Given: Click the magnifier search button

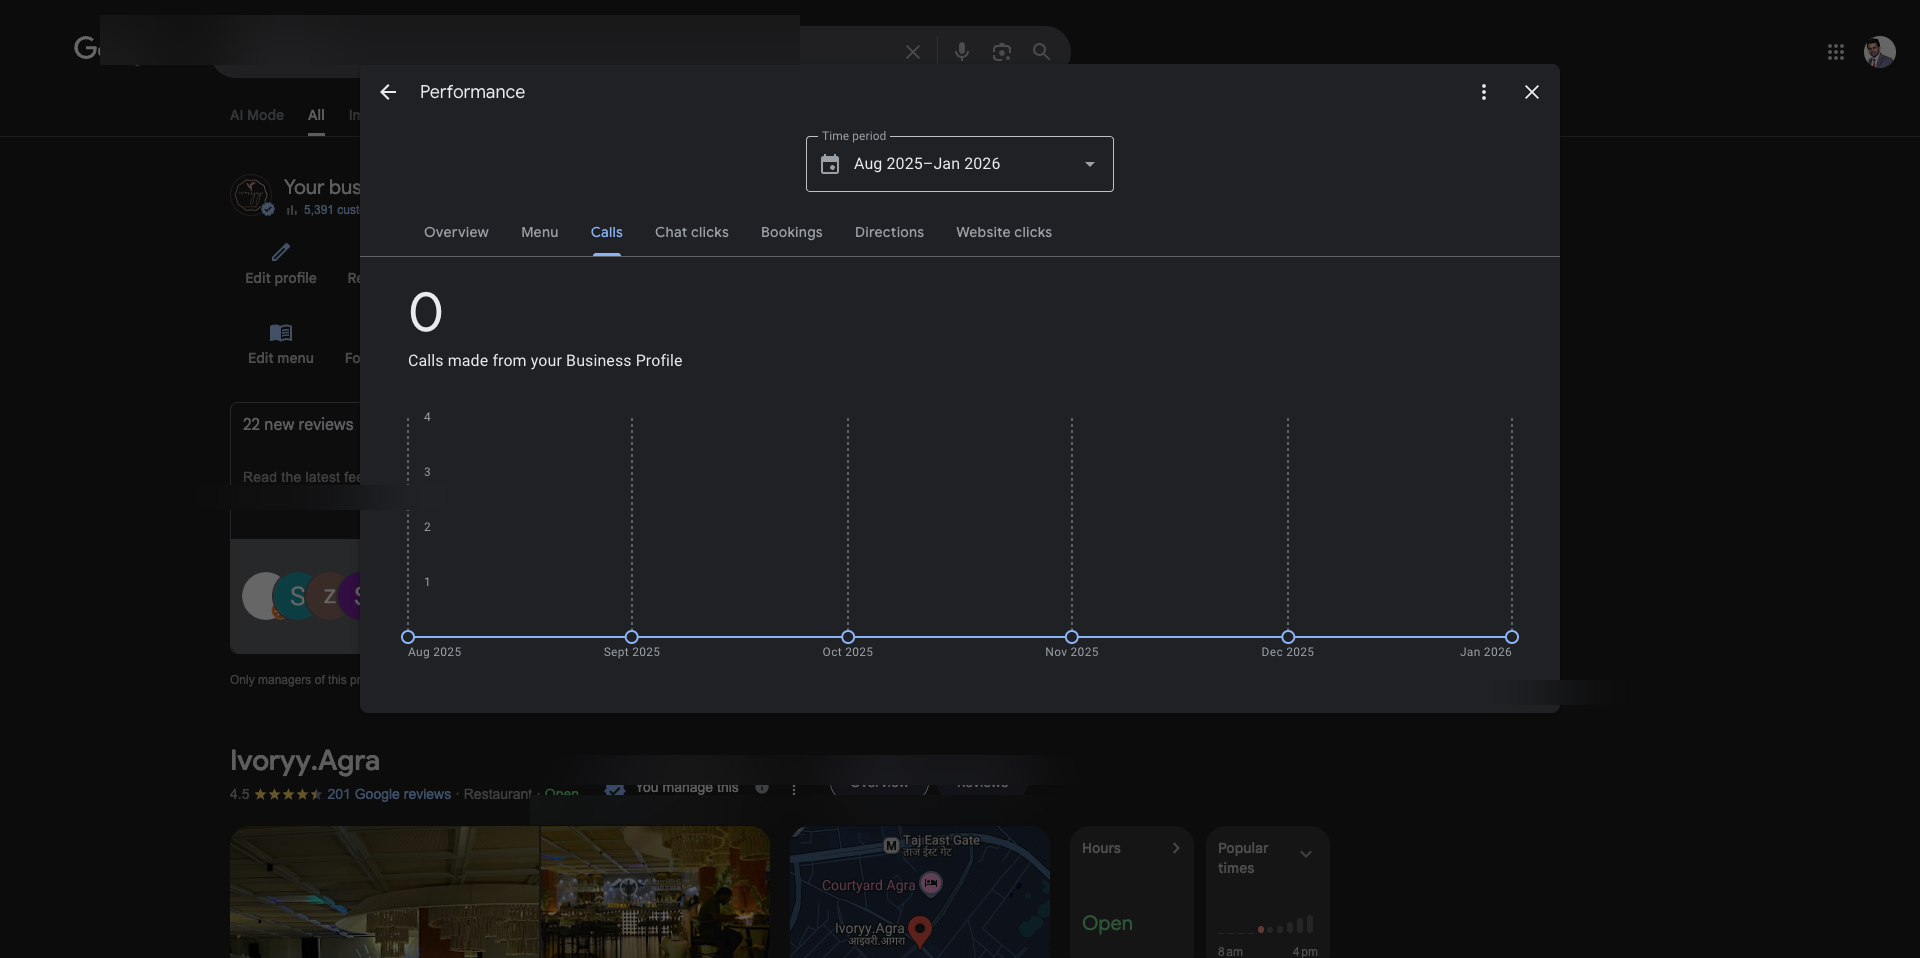Looking at the screenshot, I should pos(1042,52).
